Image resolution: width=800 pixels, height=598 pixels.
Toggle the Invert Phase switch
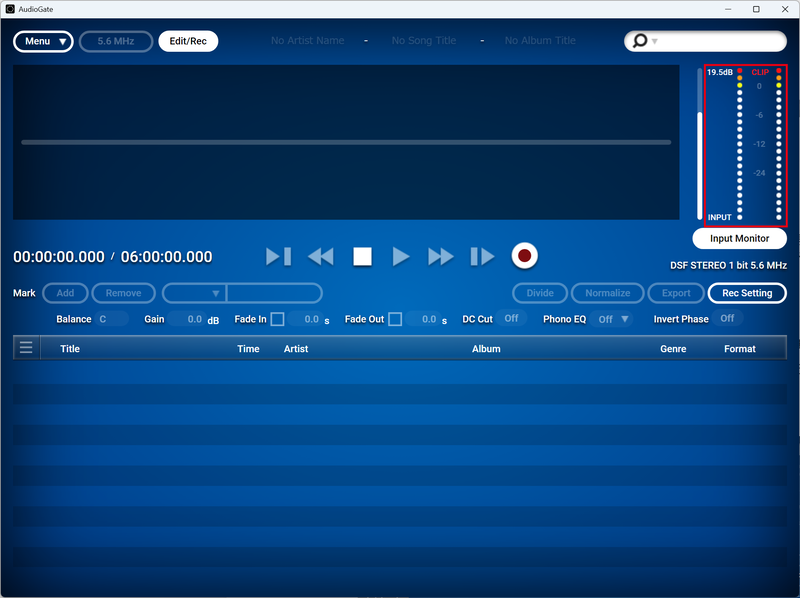pos(727,318)
